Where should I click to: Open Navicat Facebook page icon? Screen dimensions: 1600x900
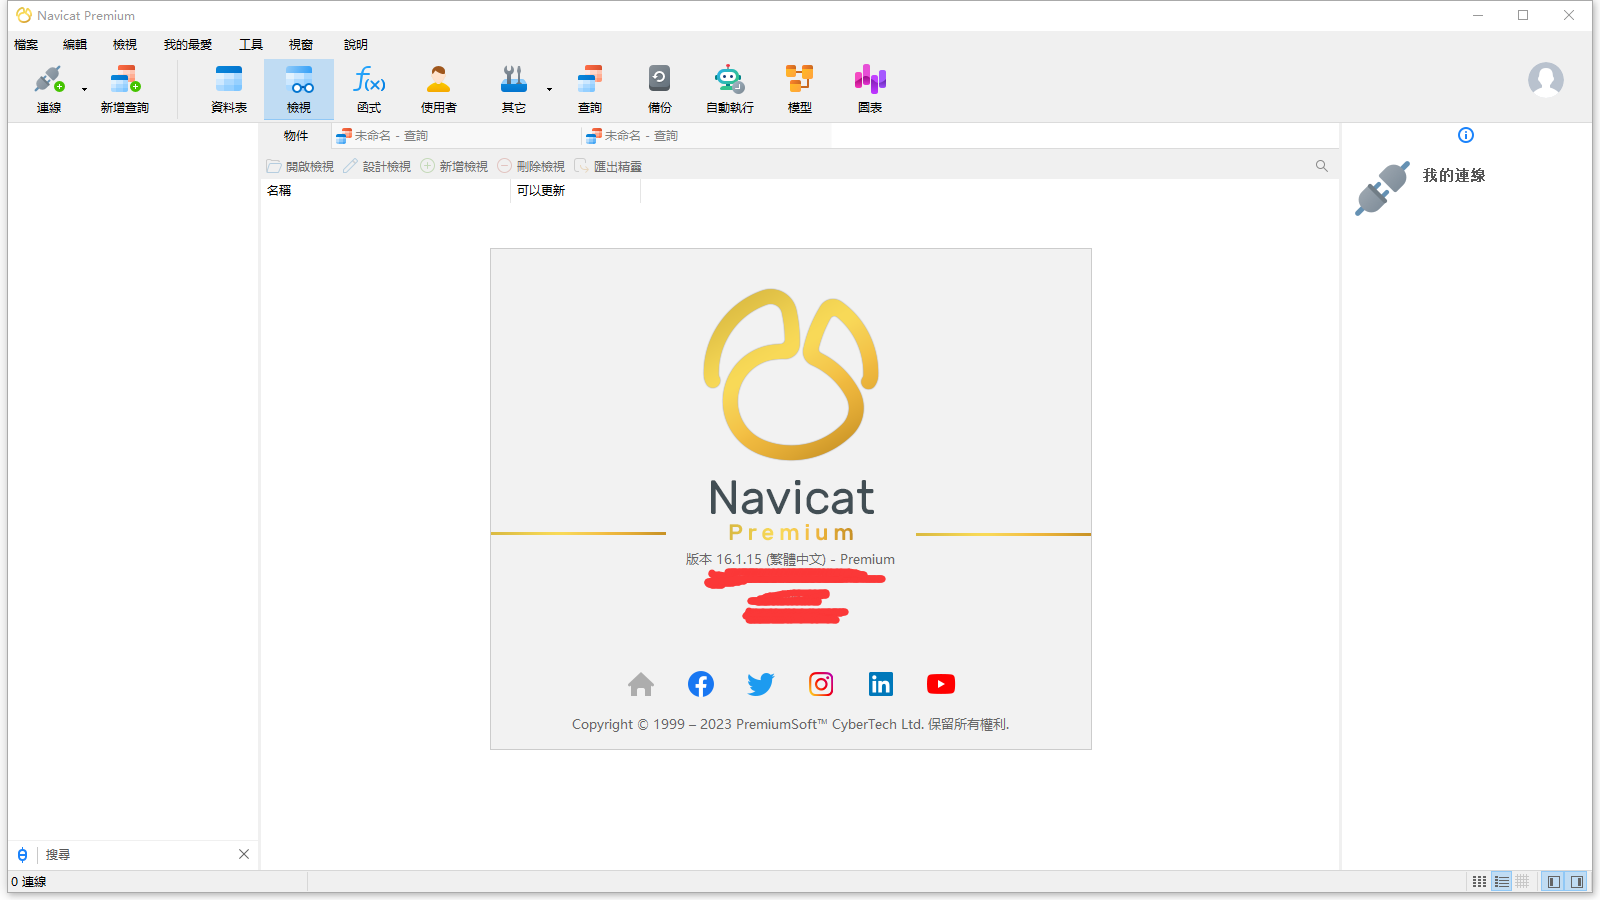coord(701,684)
